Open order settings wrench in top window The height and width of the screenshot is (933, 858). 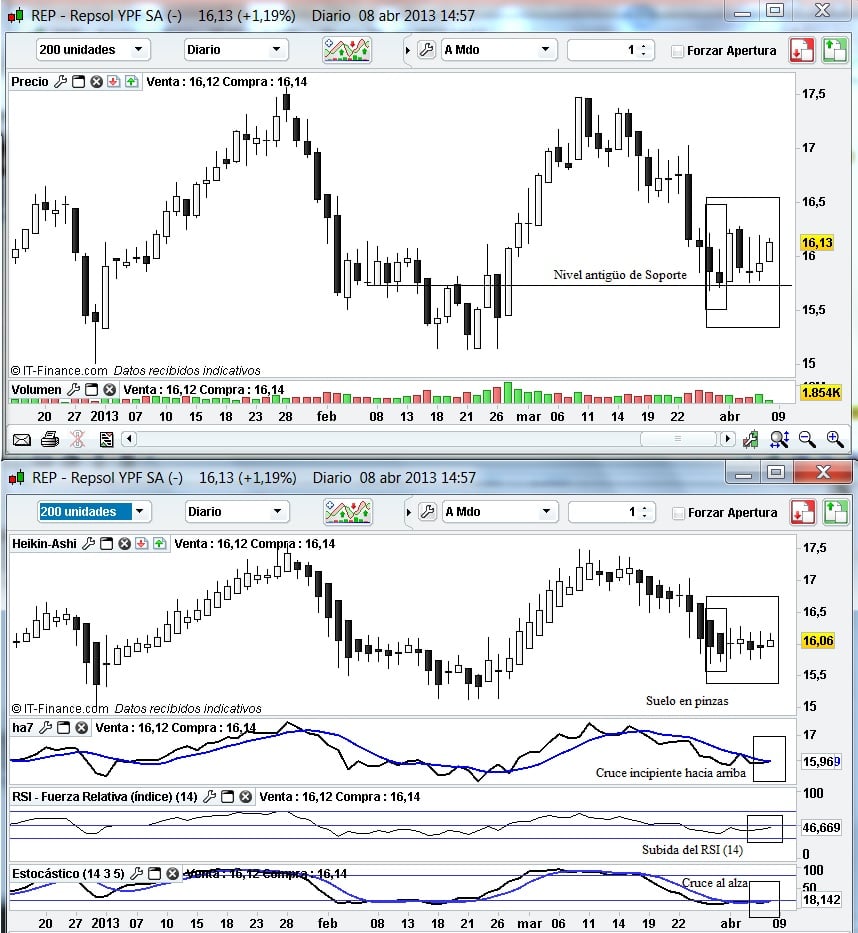tap(426, 49)
